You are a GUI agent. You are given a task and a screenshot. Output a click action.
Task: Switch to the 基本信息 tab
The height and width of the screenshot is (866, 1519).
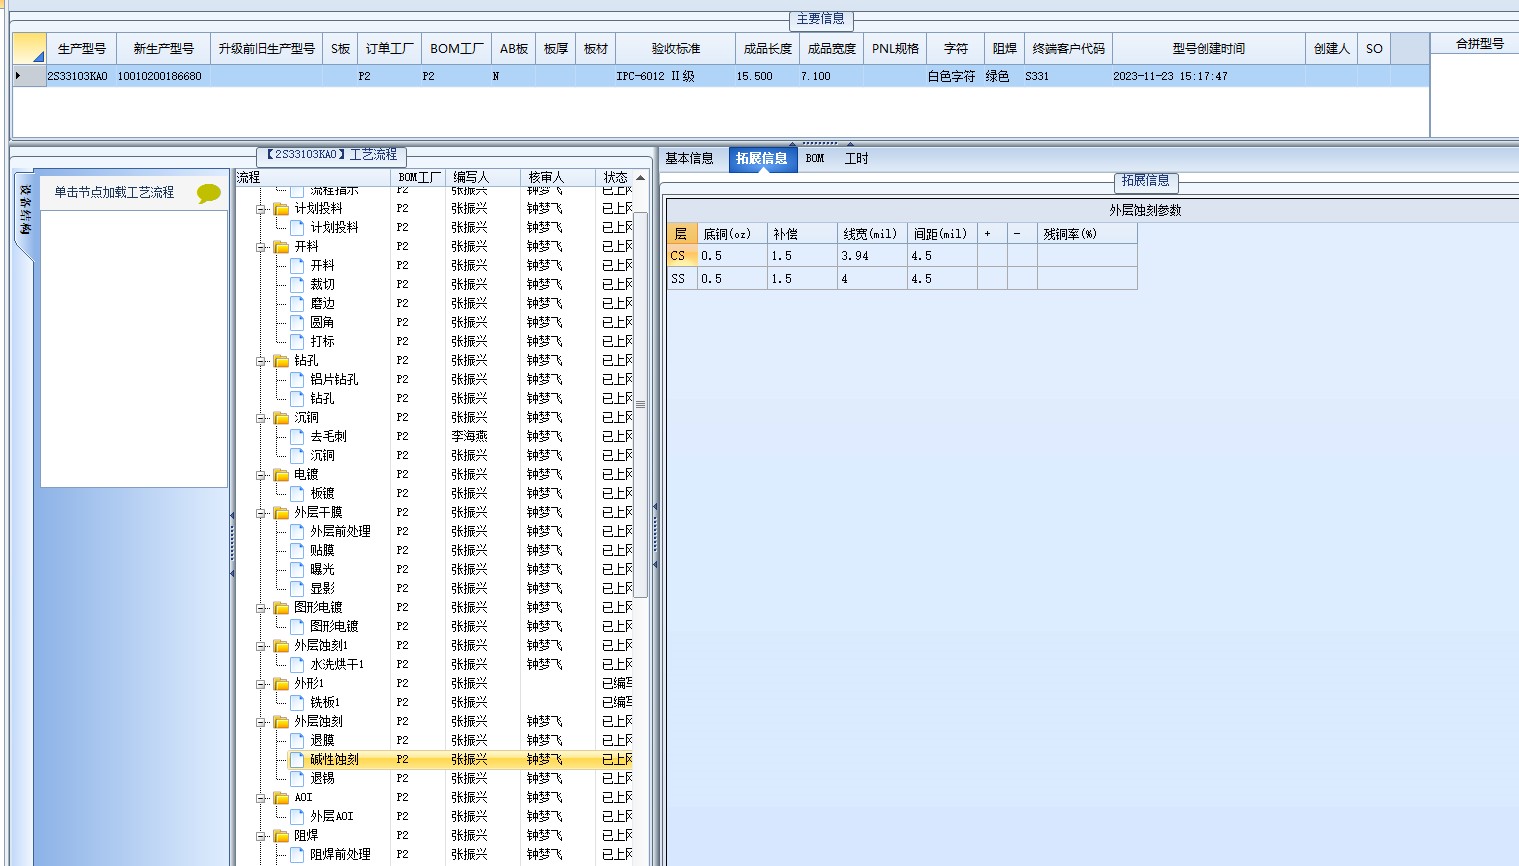point(690,159)
